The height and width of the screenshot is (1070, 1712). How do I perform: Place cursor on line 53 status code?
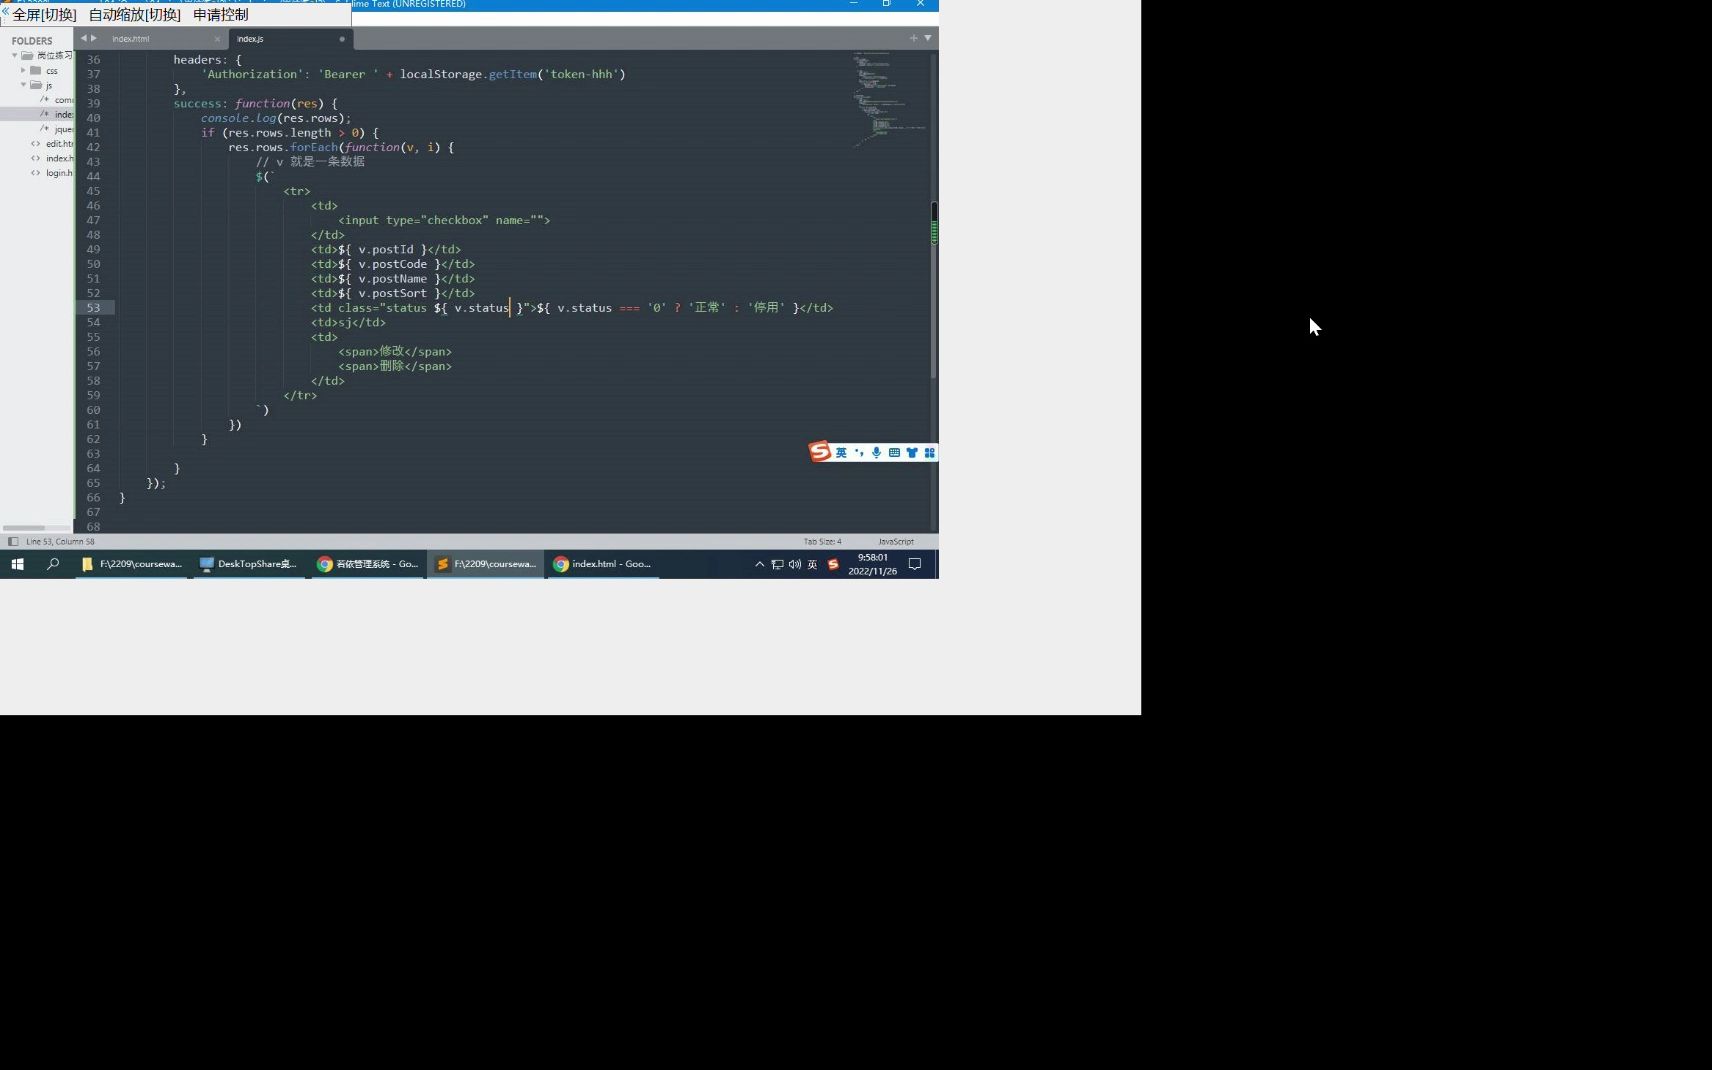pos(572,308)
